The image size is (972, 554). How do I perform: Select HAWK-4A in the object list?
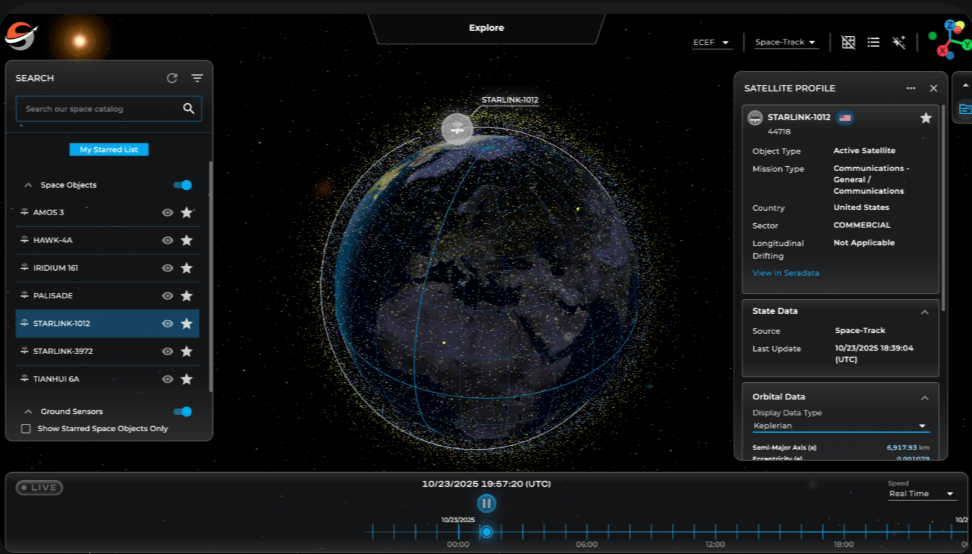107,240
